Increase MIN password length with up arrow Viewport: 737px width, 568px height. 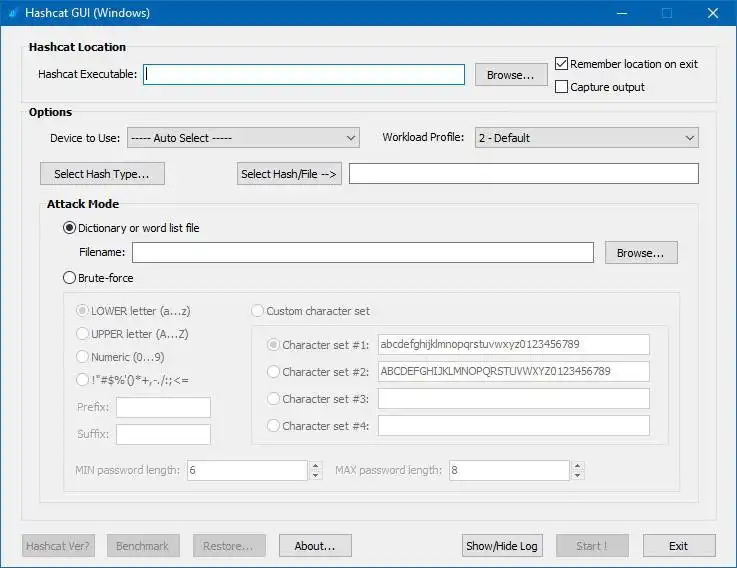click(315, 465)
